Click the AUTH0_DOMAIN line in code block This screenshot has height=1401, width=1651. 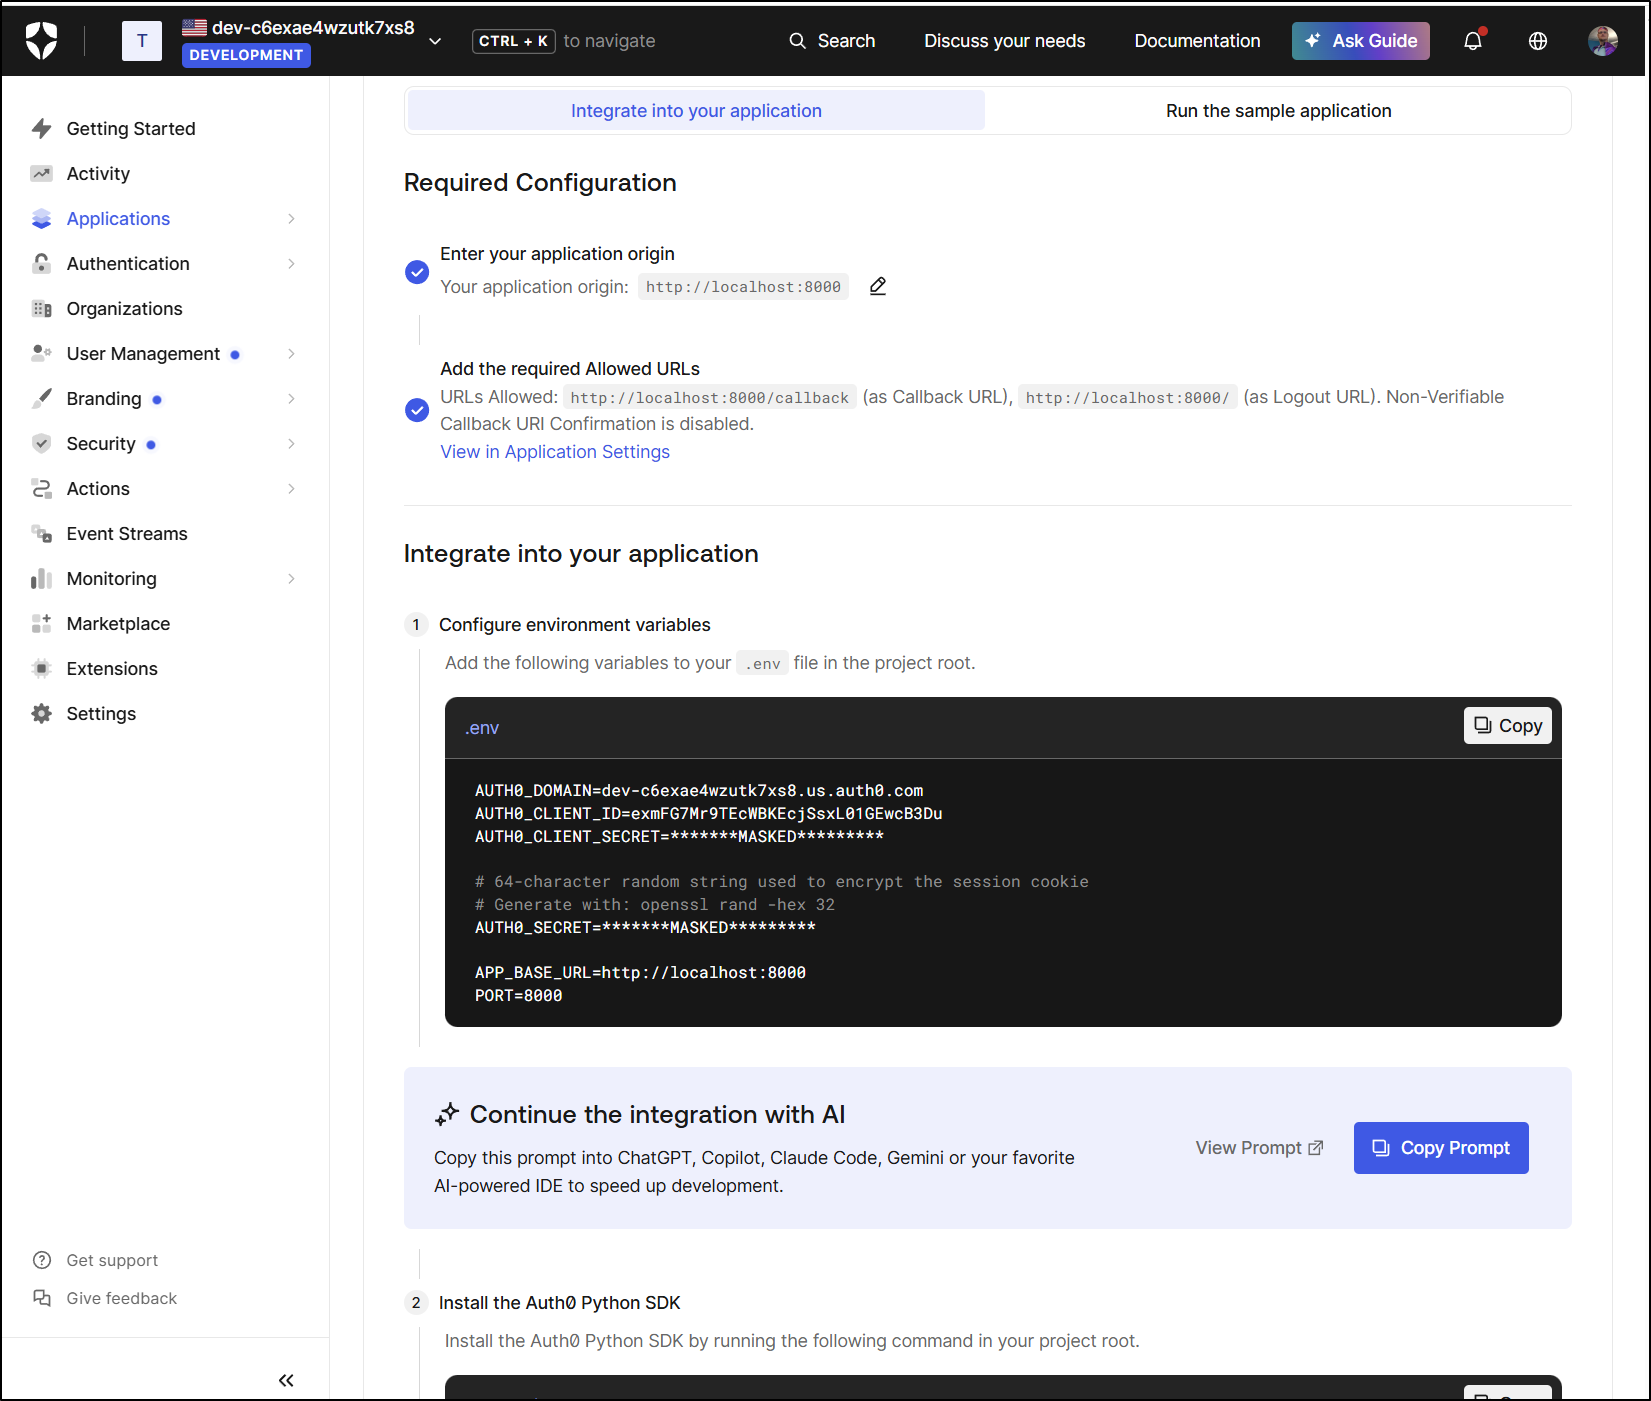point(699,791)
